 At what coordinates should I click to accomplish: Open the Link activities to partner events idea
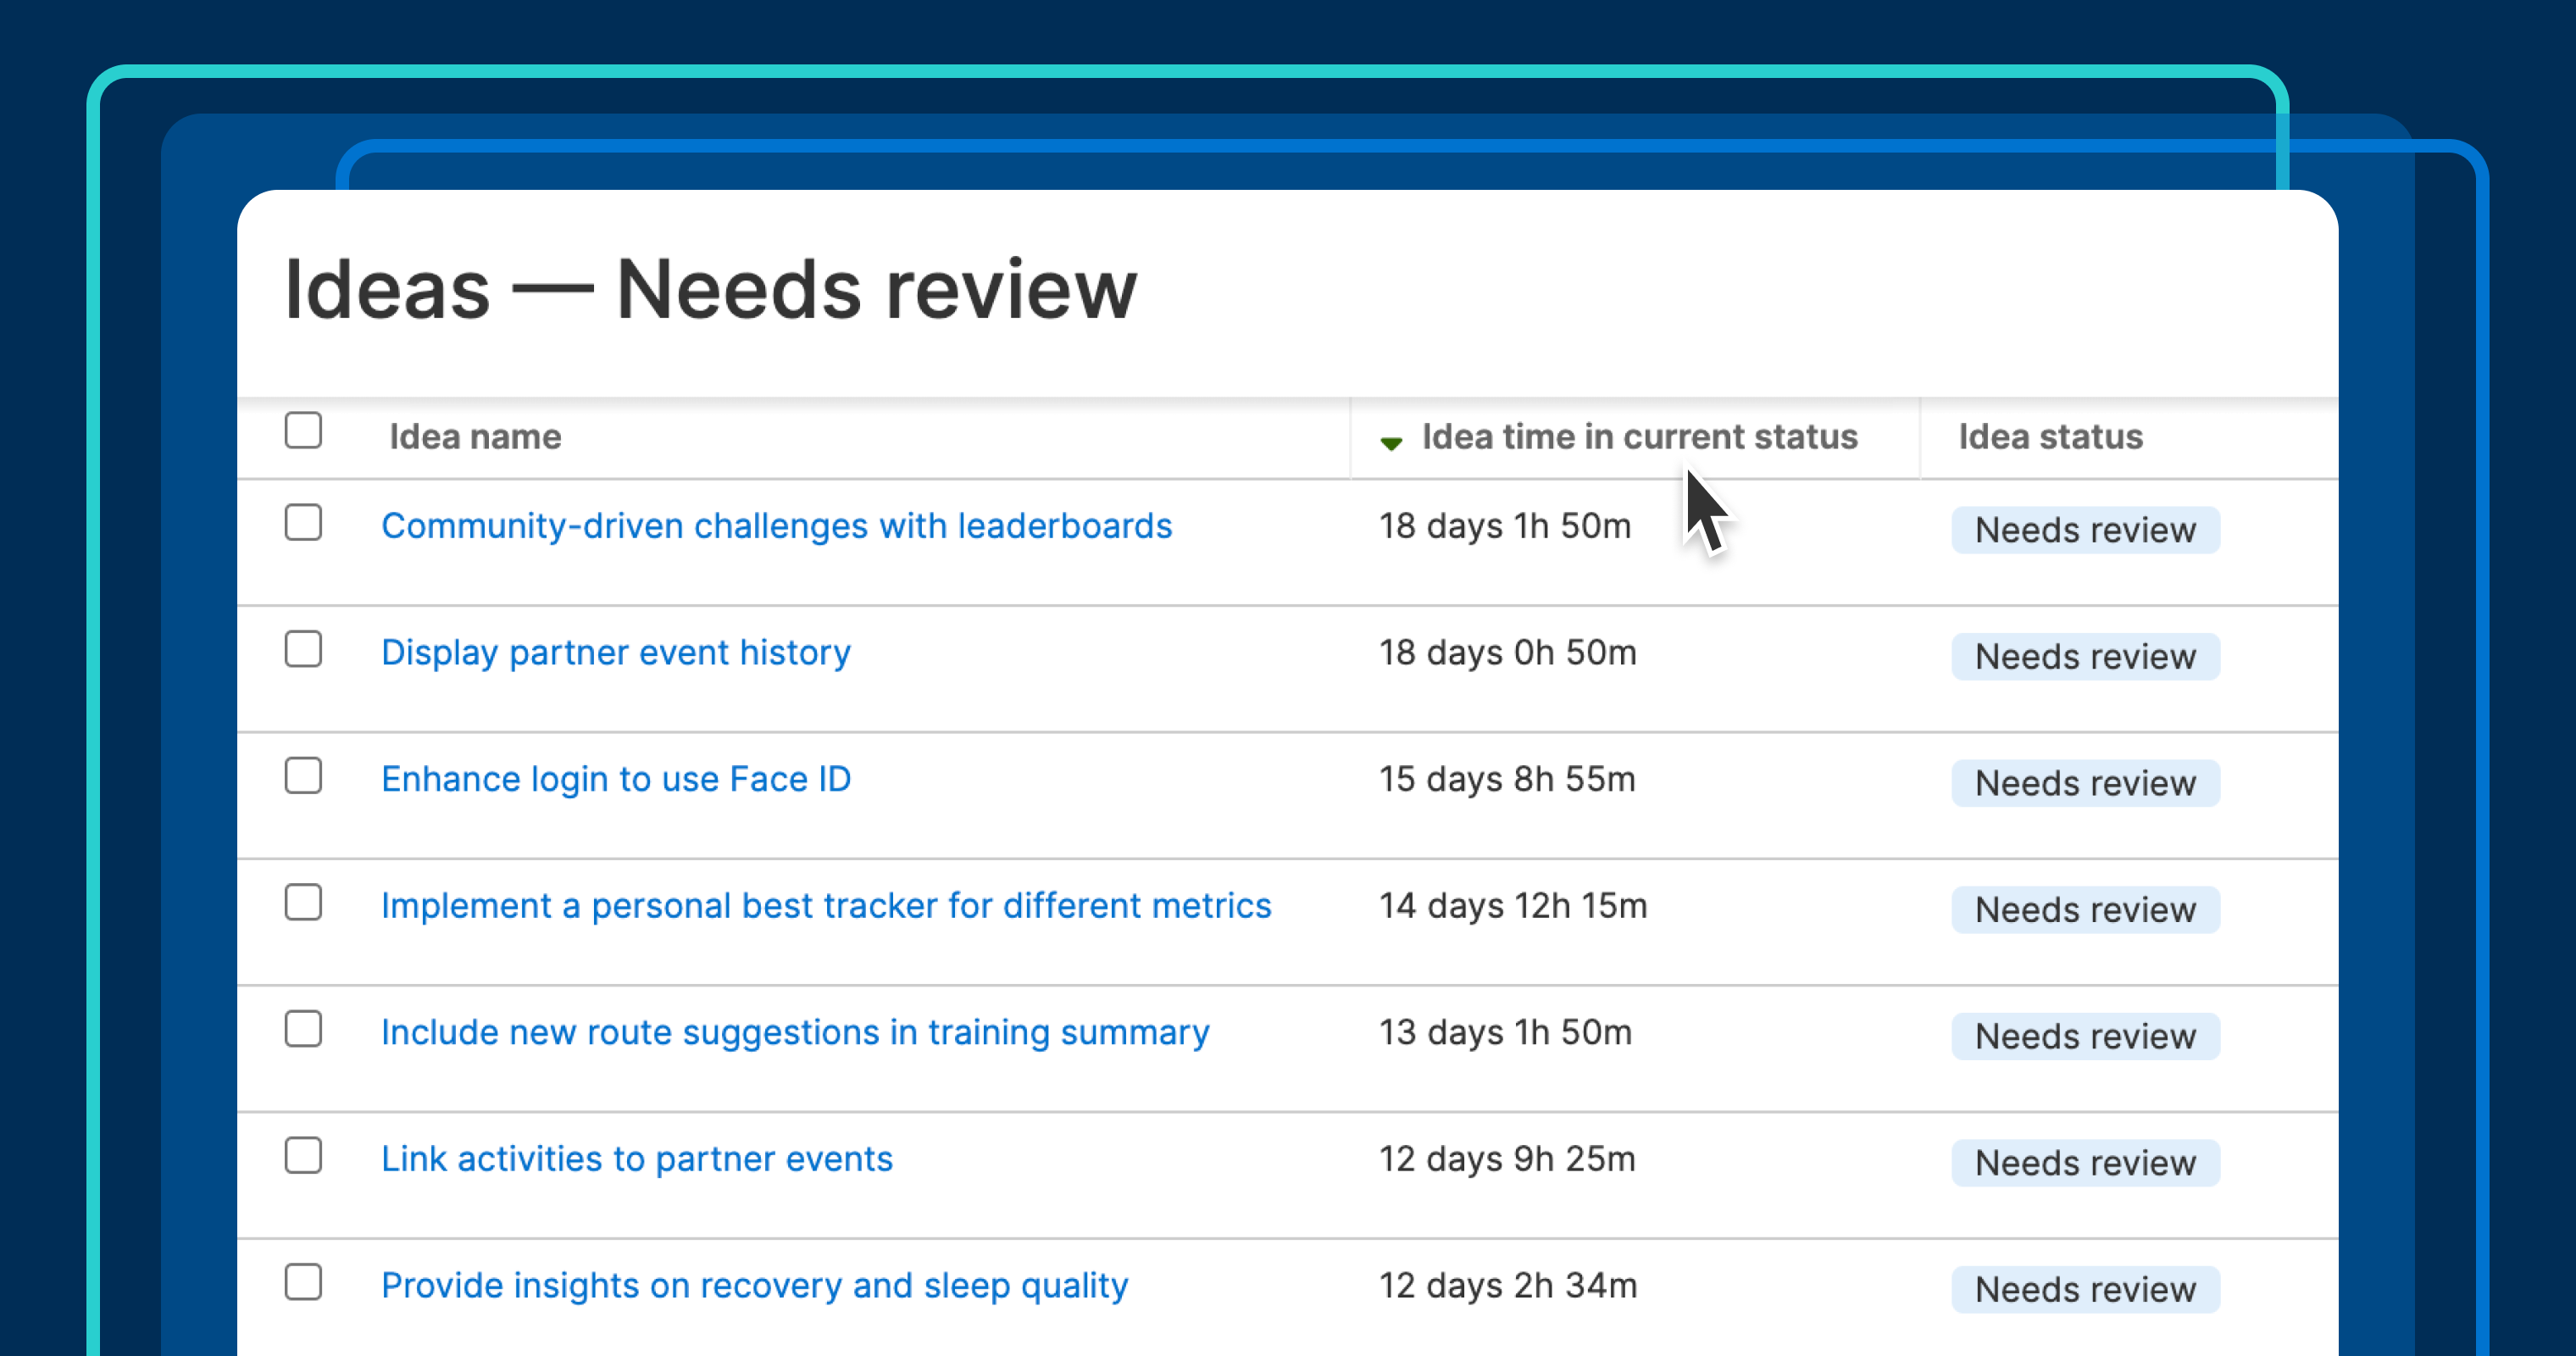point(636,1159)
